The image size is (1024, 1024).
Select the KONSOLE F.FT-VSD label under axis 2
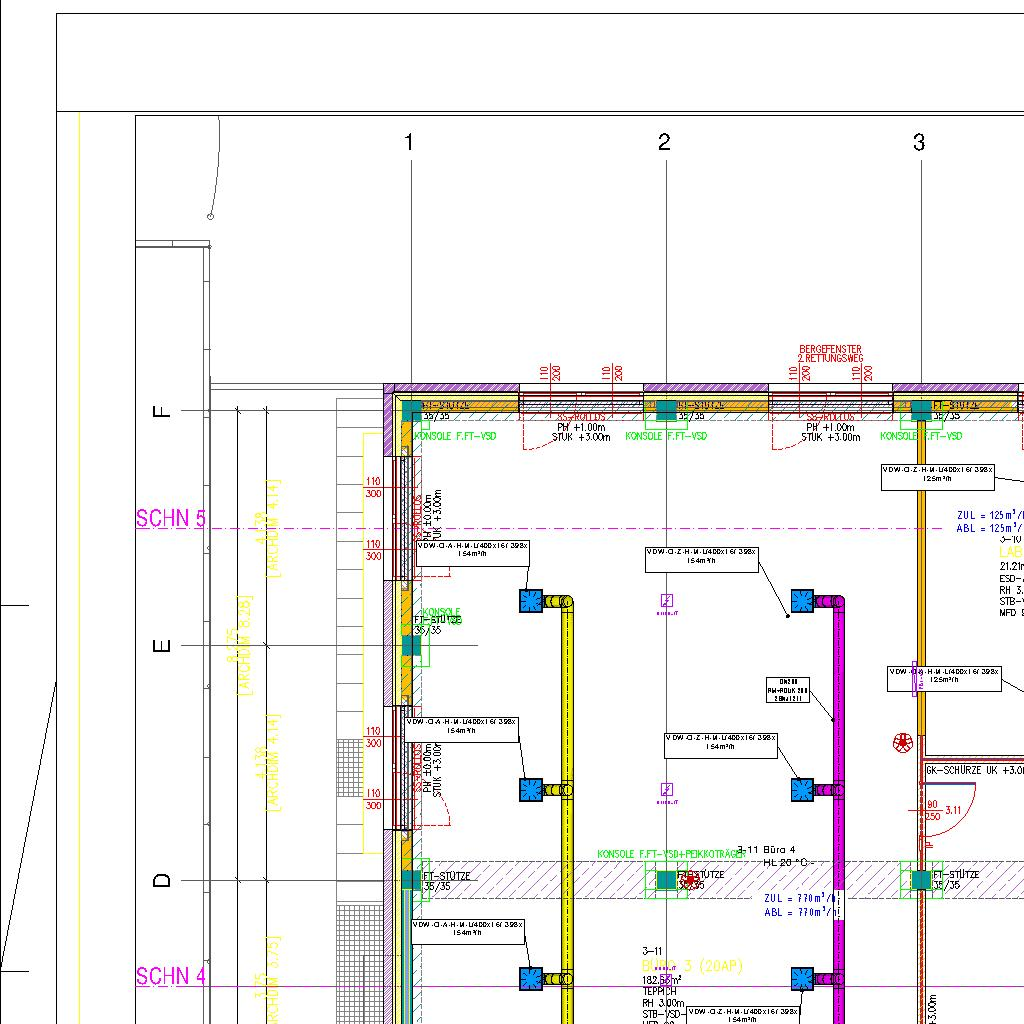[666, 436]
